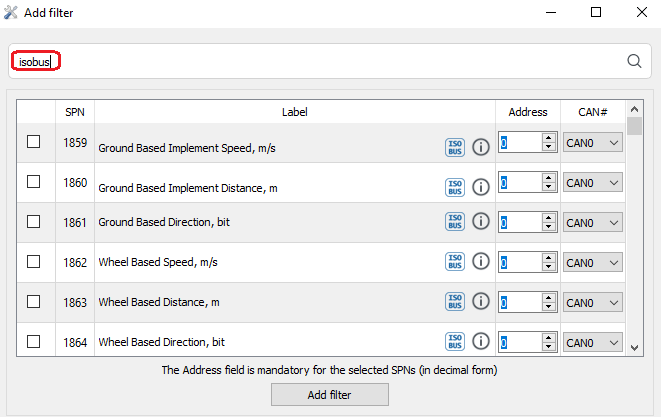Tick the checkbox for SPN 1863
Viewport: 661px width, 417px height.
34,302
